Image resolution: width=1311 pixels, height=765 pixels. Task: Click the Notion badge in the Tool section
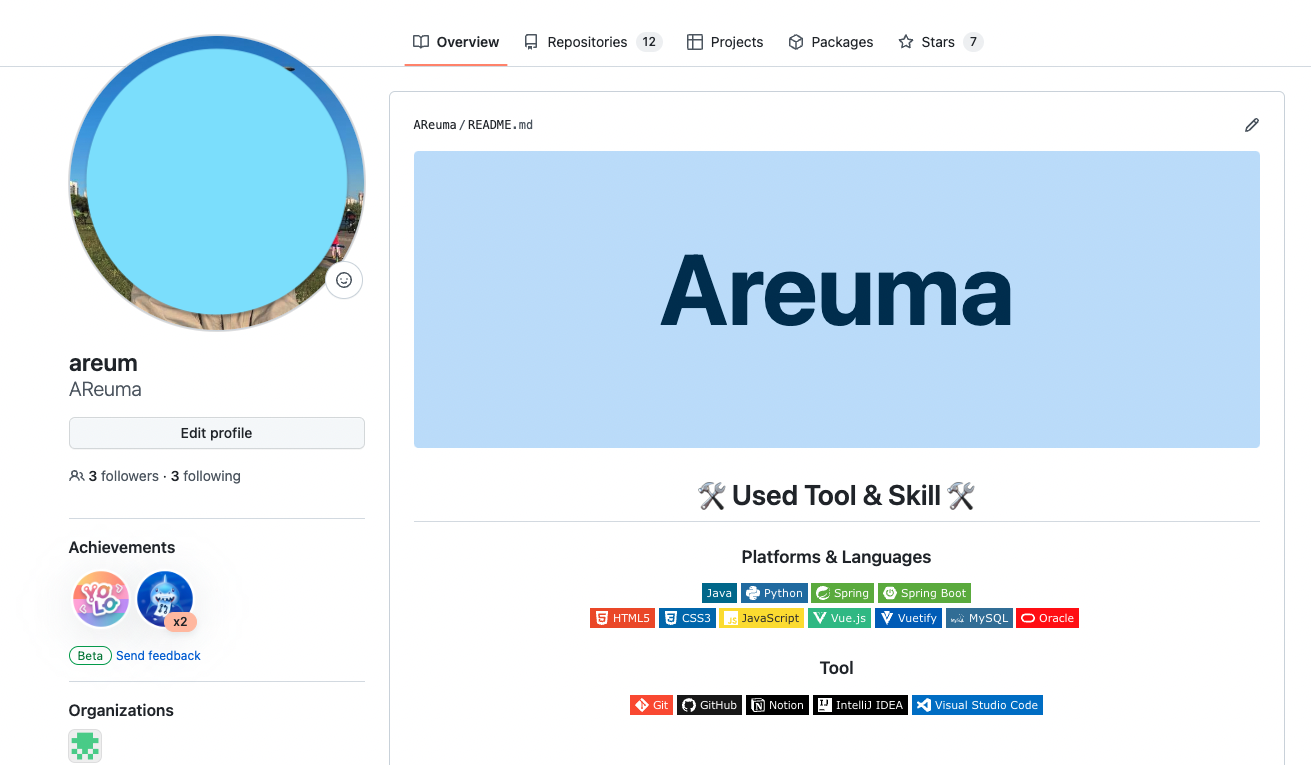point(777,704)
